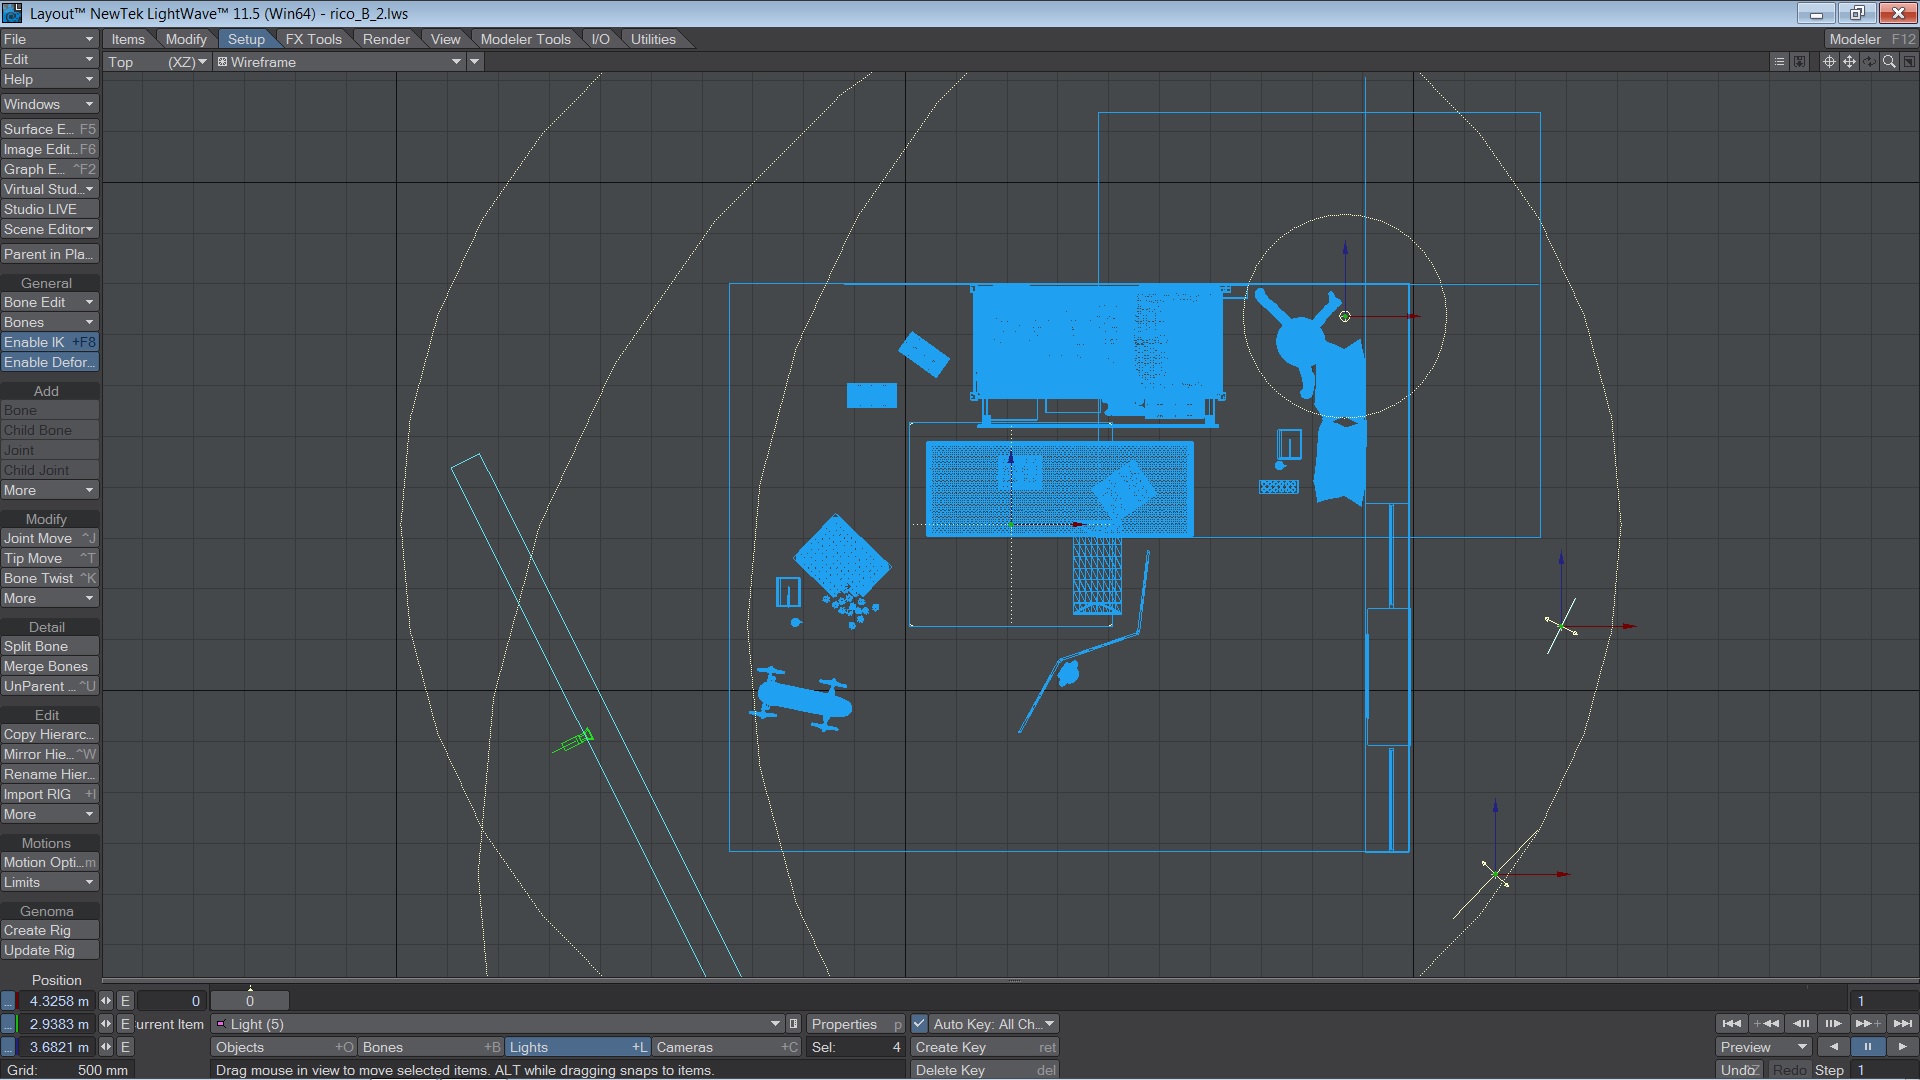The image size is (1920, 1080).
Task: Jump to the first frame
Action: (1731, 1024)
